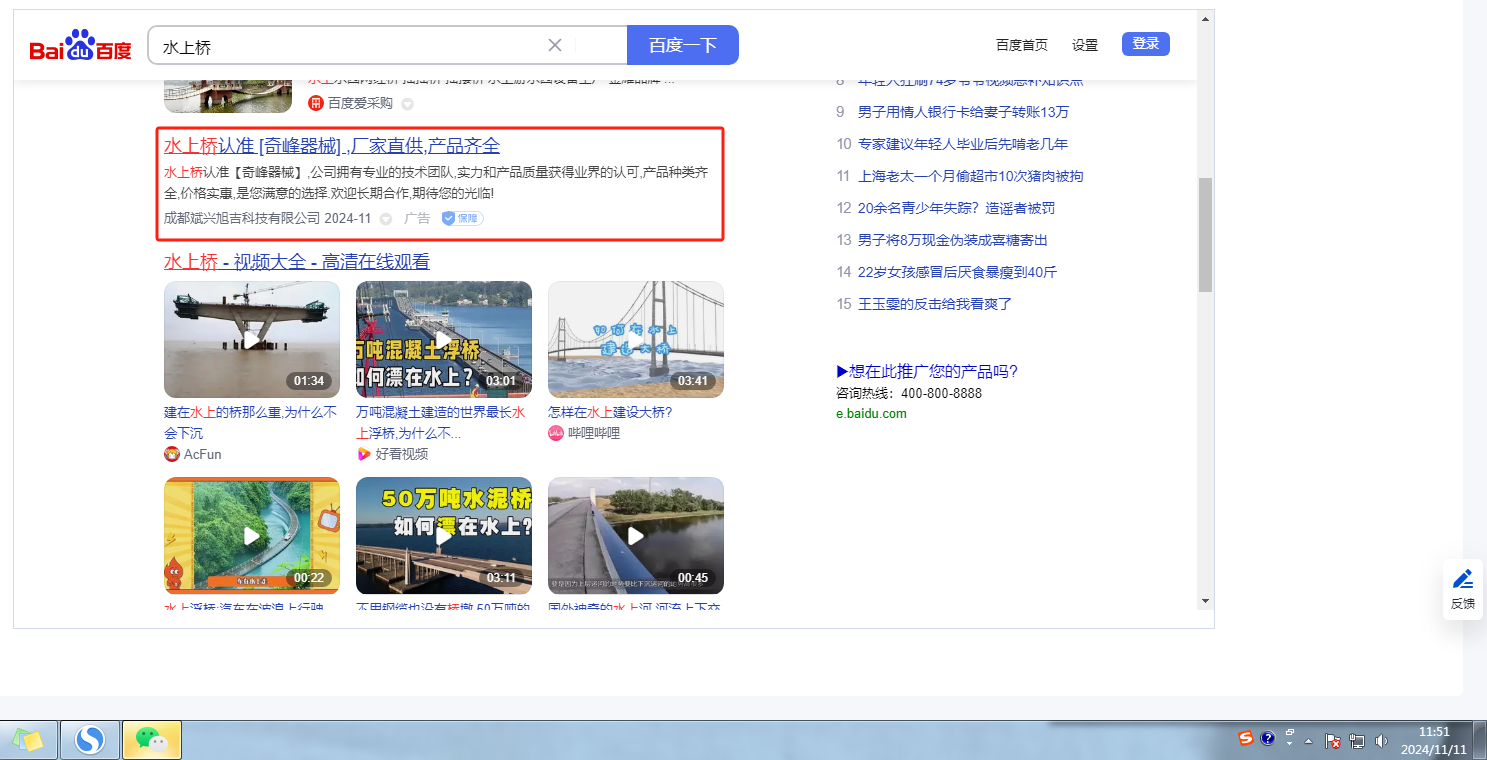Click the 哔哩哔哩 source icon
Image resolution: width=1487 pixels, height=760 pixels.
coord(556,433)
